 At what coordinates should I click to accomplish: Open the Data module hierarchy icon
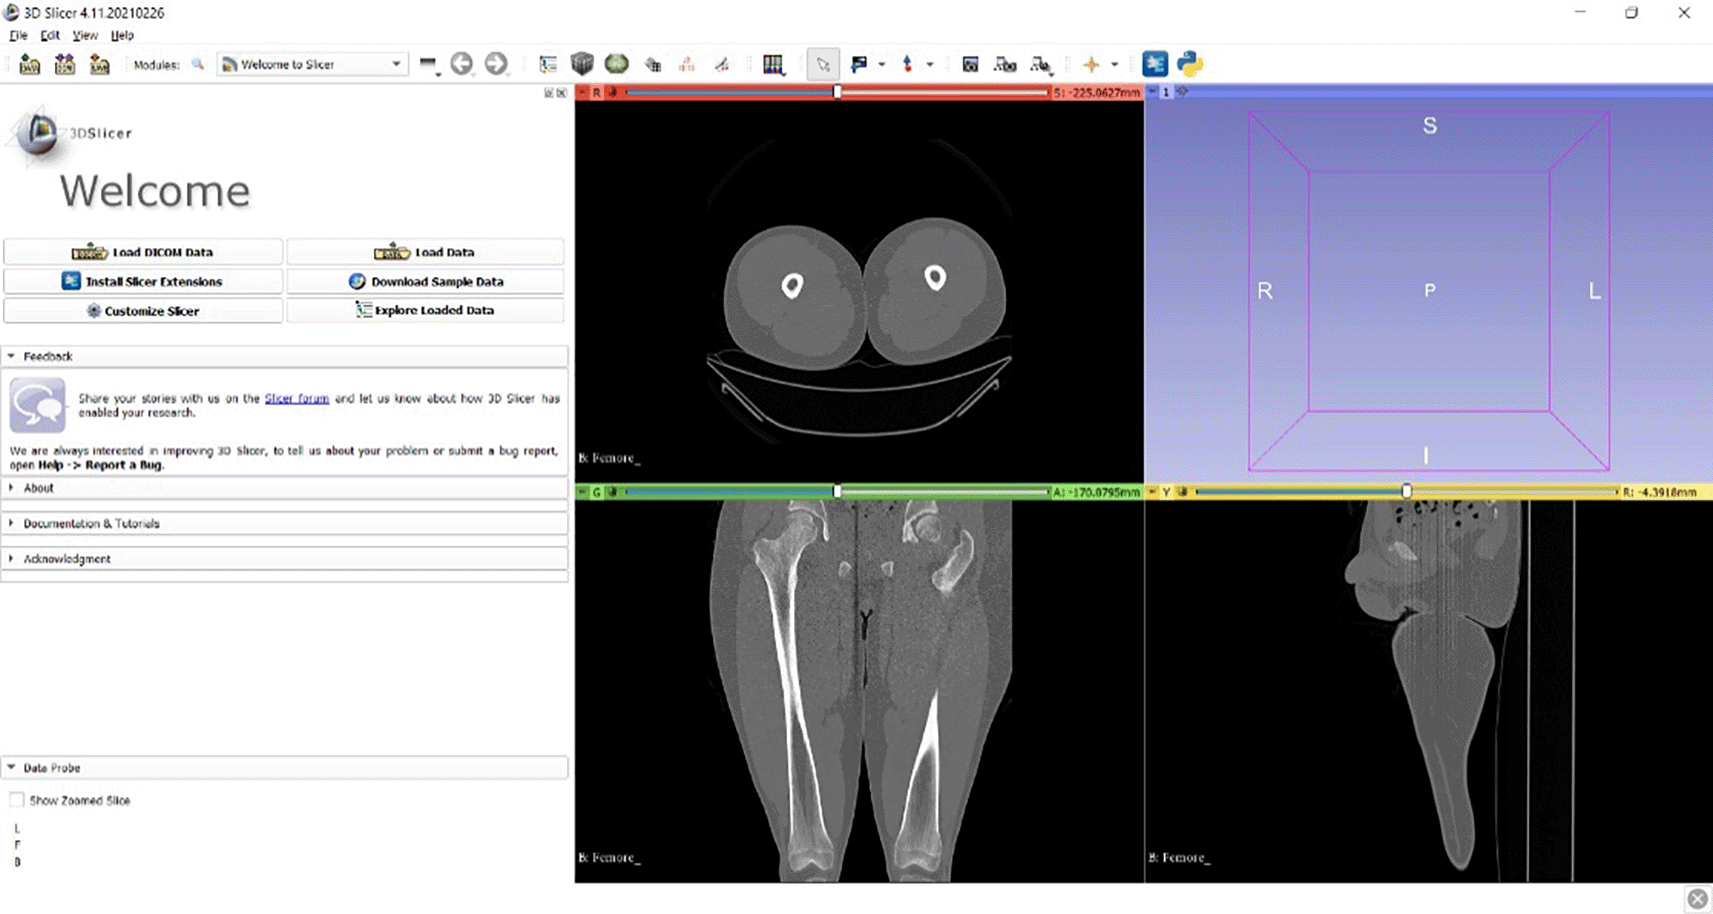tap(548, 64)
